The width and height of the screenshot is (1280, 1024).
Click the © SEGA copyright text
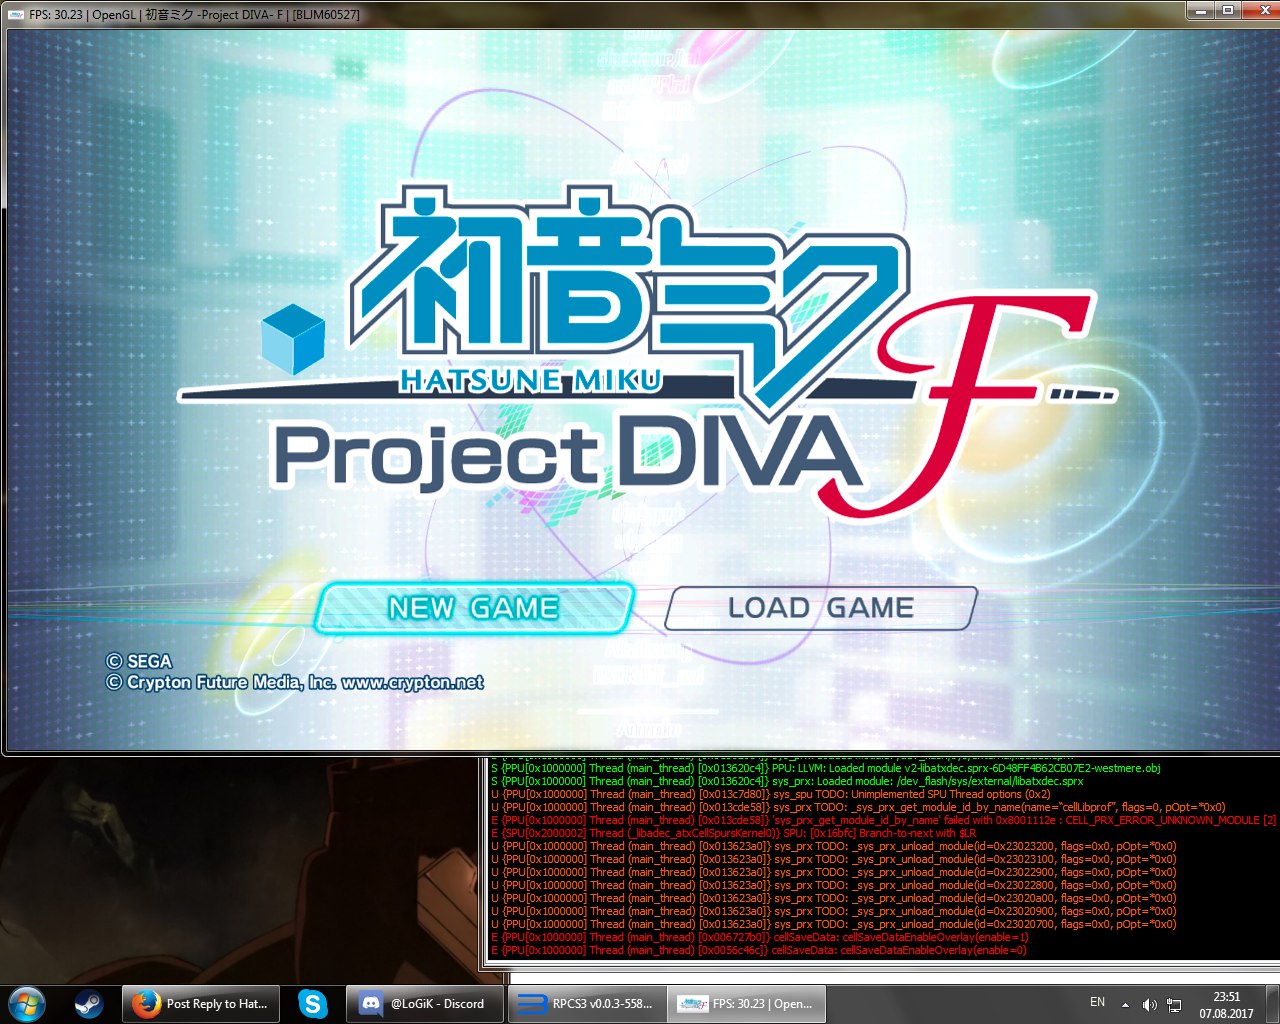click(x=139, y=661)
